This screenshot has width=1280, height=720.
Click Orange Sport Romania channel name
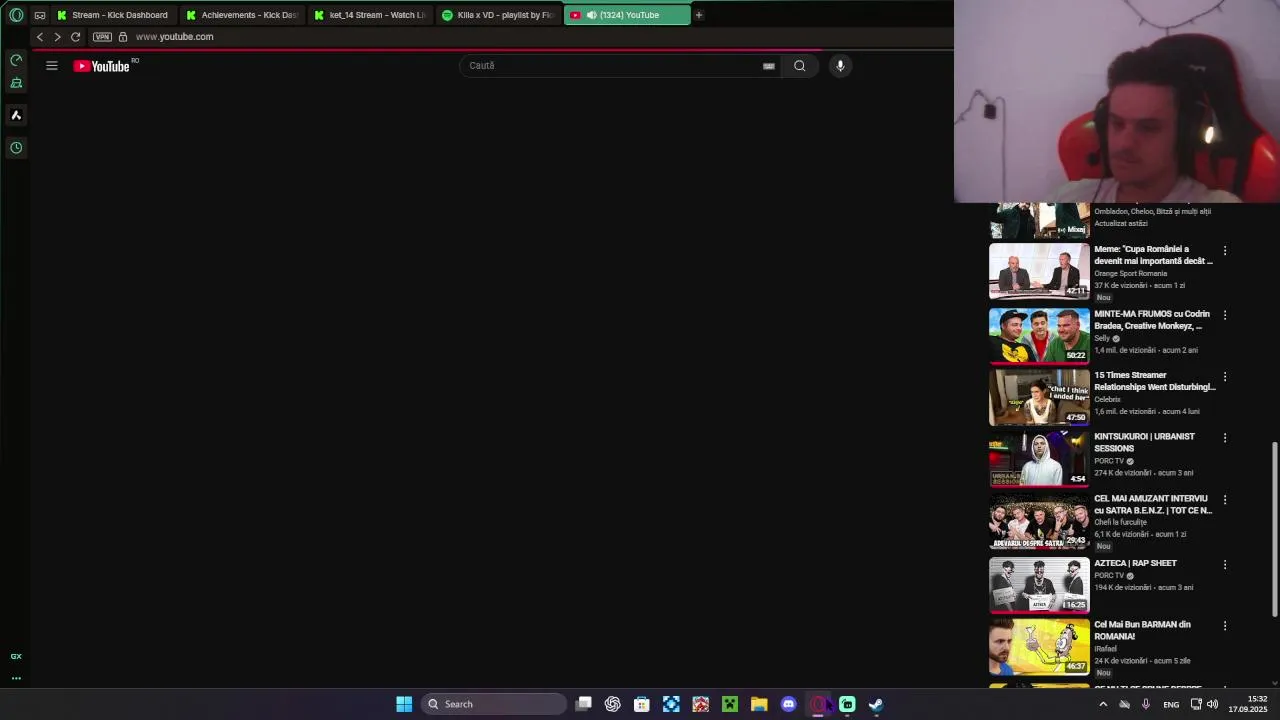1130,273
